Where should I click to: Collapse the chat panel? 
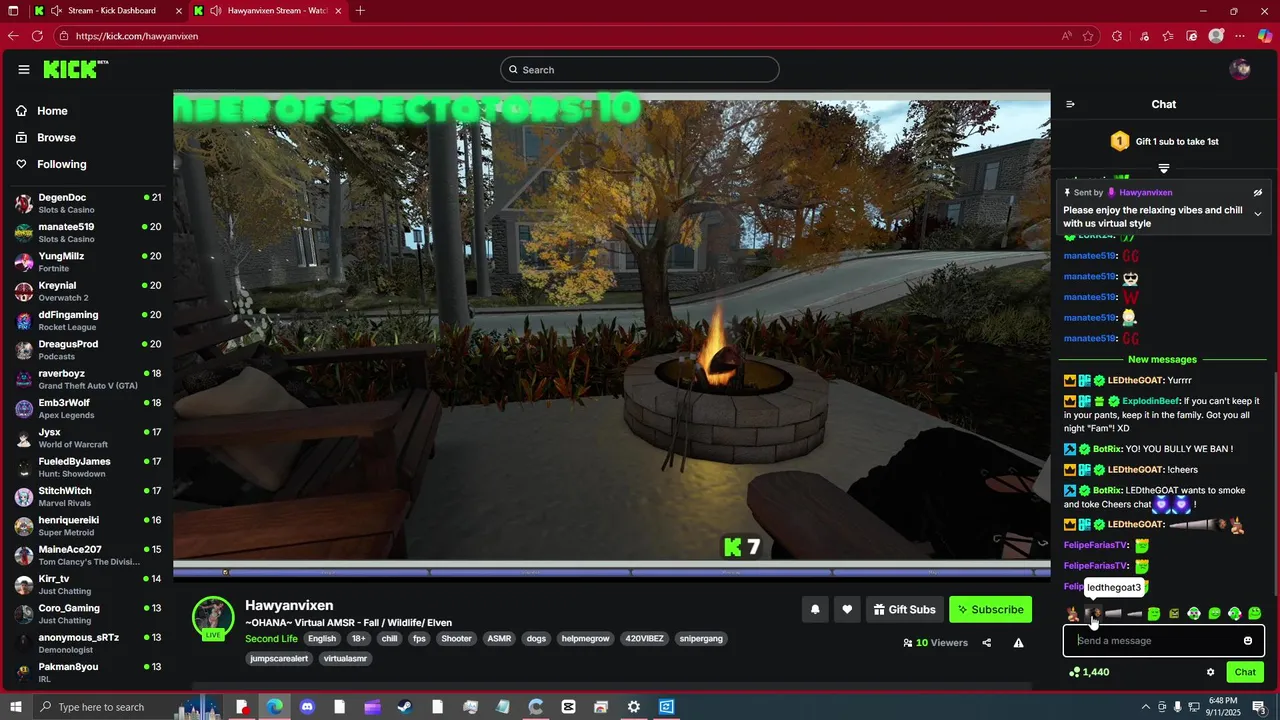(1070, 104)
